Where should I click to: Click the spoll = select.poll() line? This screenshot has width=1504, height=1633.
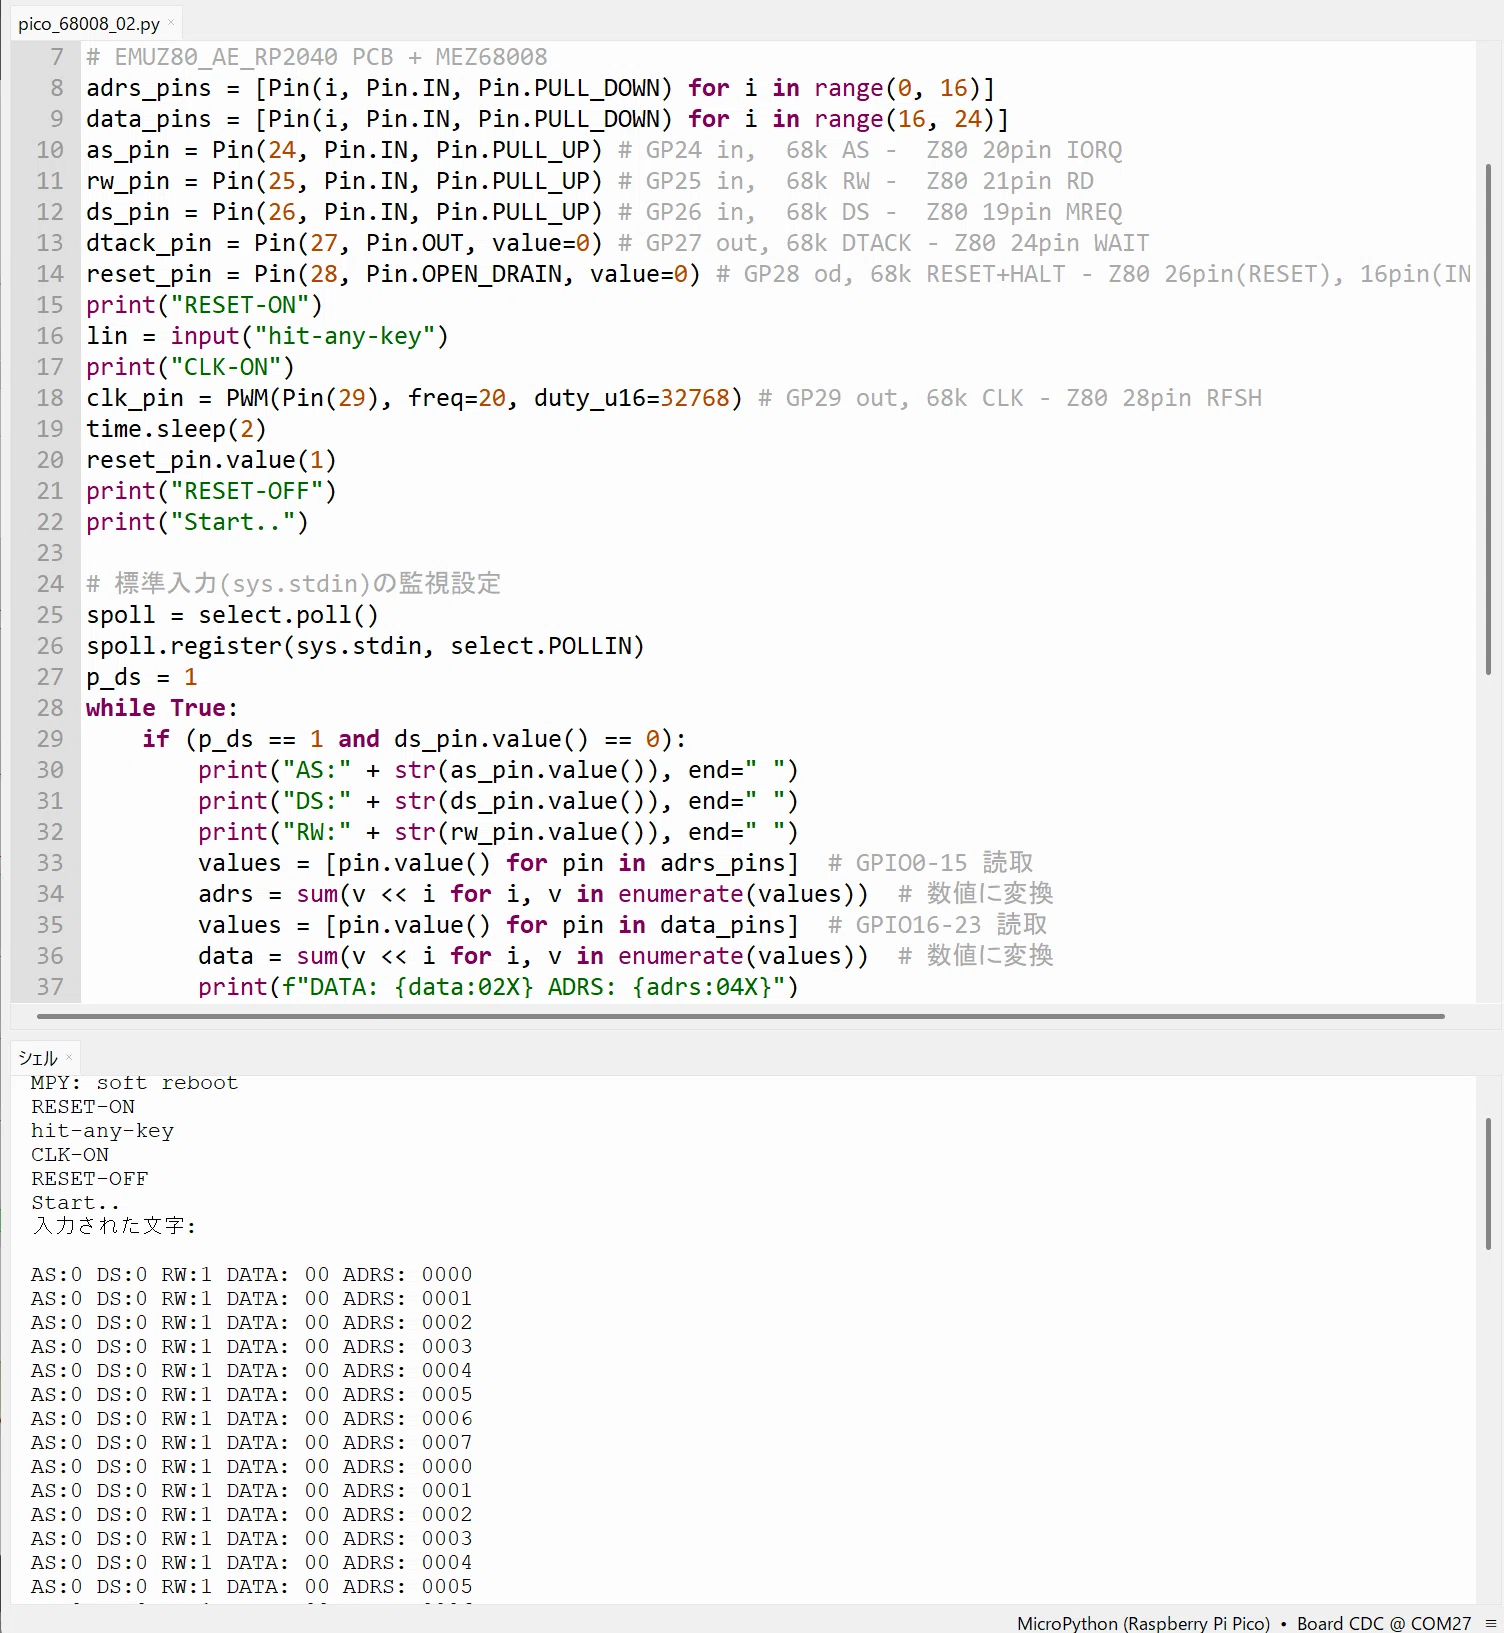(x=232, y=615)
